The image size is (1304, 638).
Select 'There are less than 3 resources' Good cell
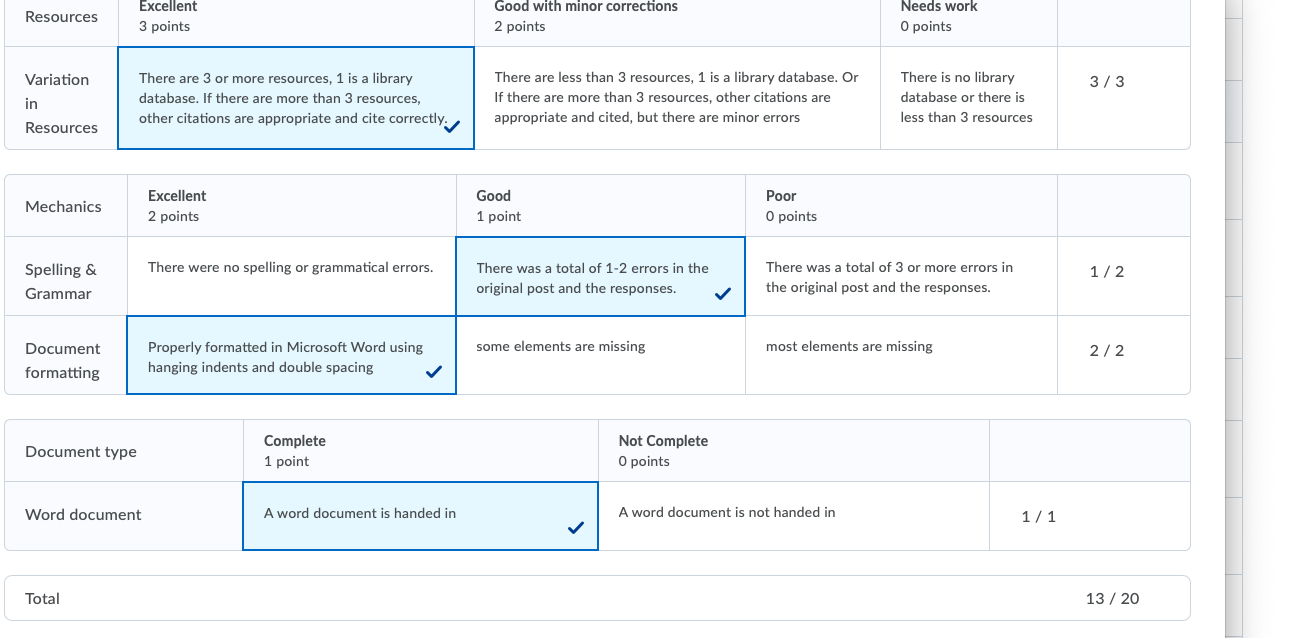677,98
